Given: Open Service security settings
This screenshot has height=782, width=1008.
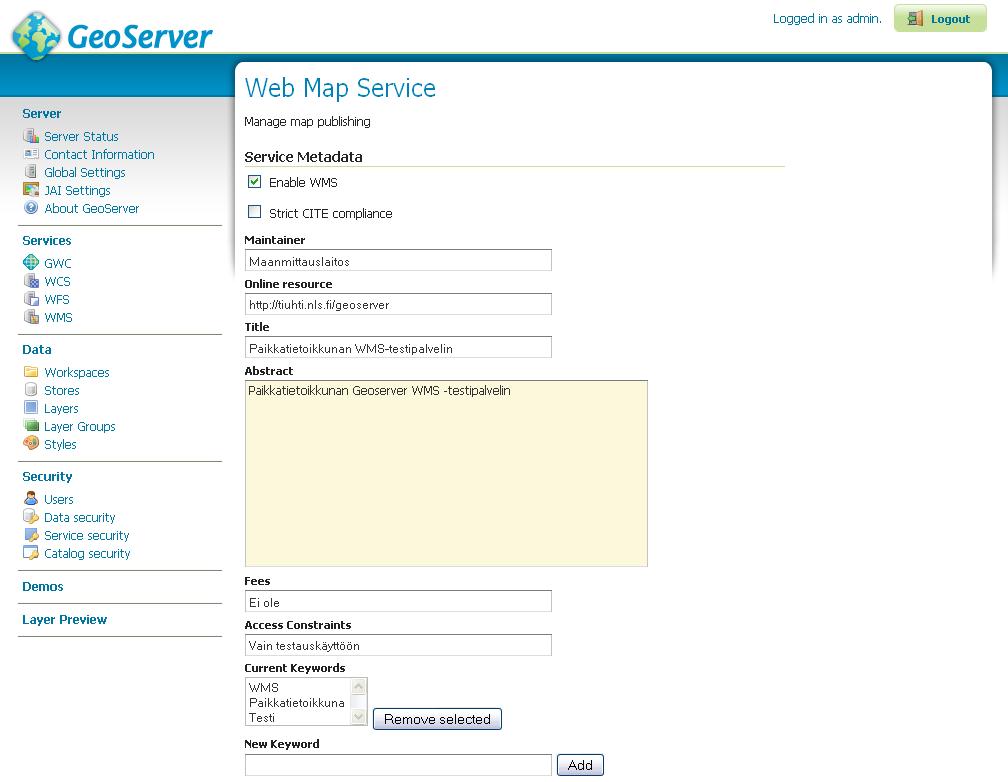Looking at the screenshot, I should (x=86, y=535).
